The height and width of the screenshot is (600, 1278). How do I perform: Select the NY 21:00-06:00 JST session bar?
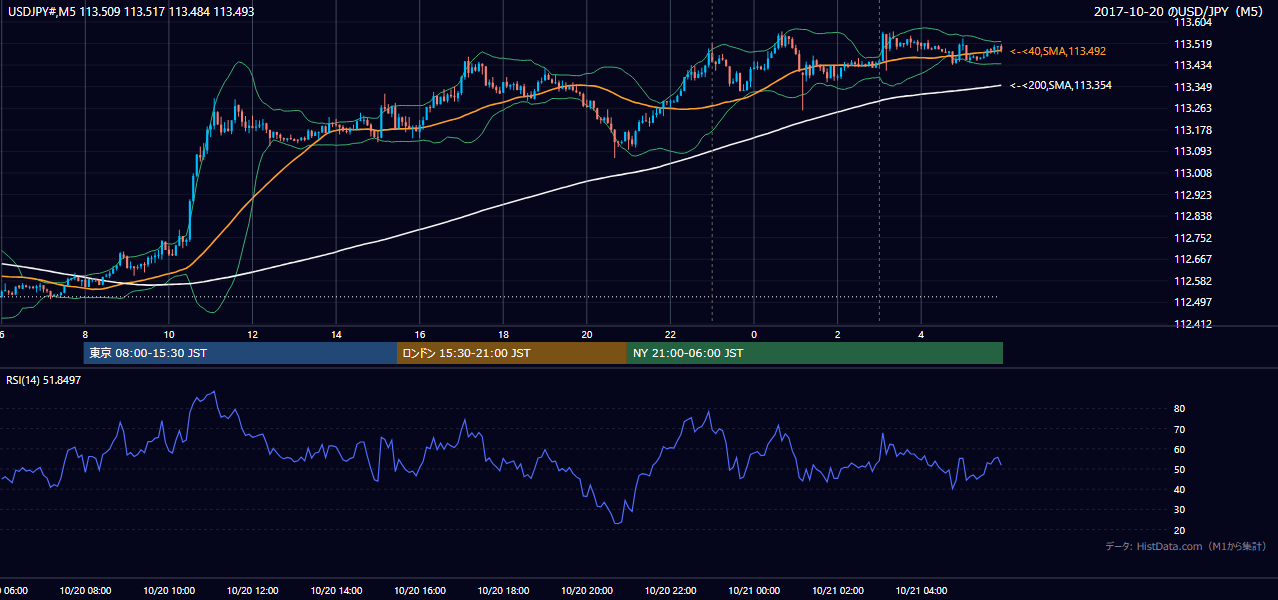[x=815, y=353]
